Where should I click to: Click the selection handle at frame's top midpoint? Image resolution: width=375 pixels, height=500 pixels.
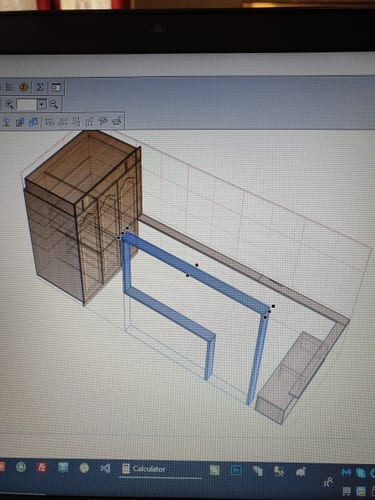point(197,265)
